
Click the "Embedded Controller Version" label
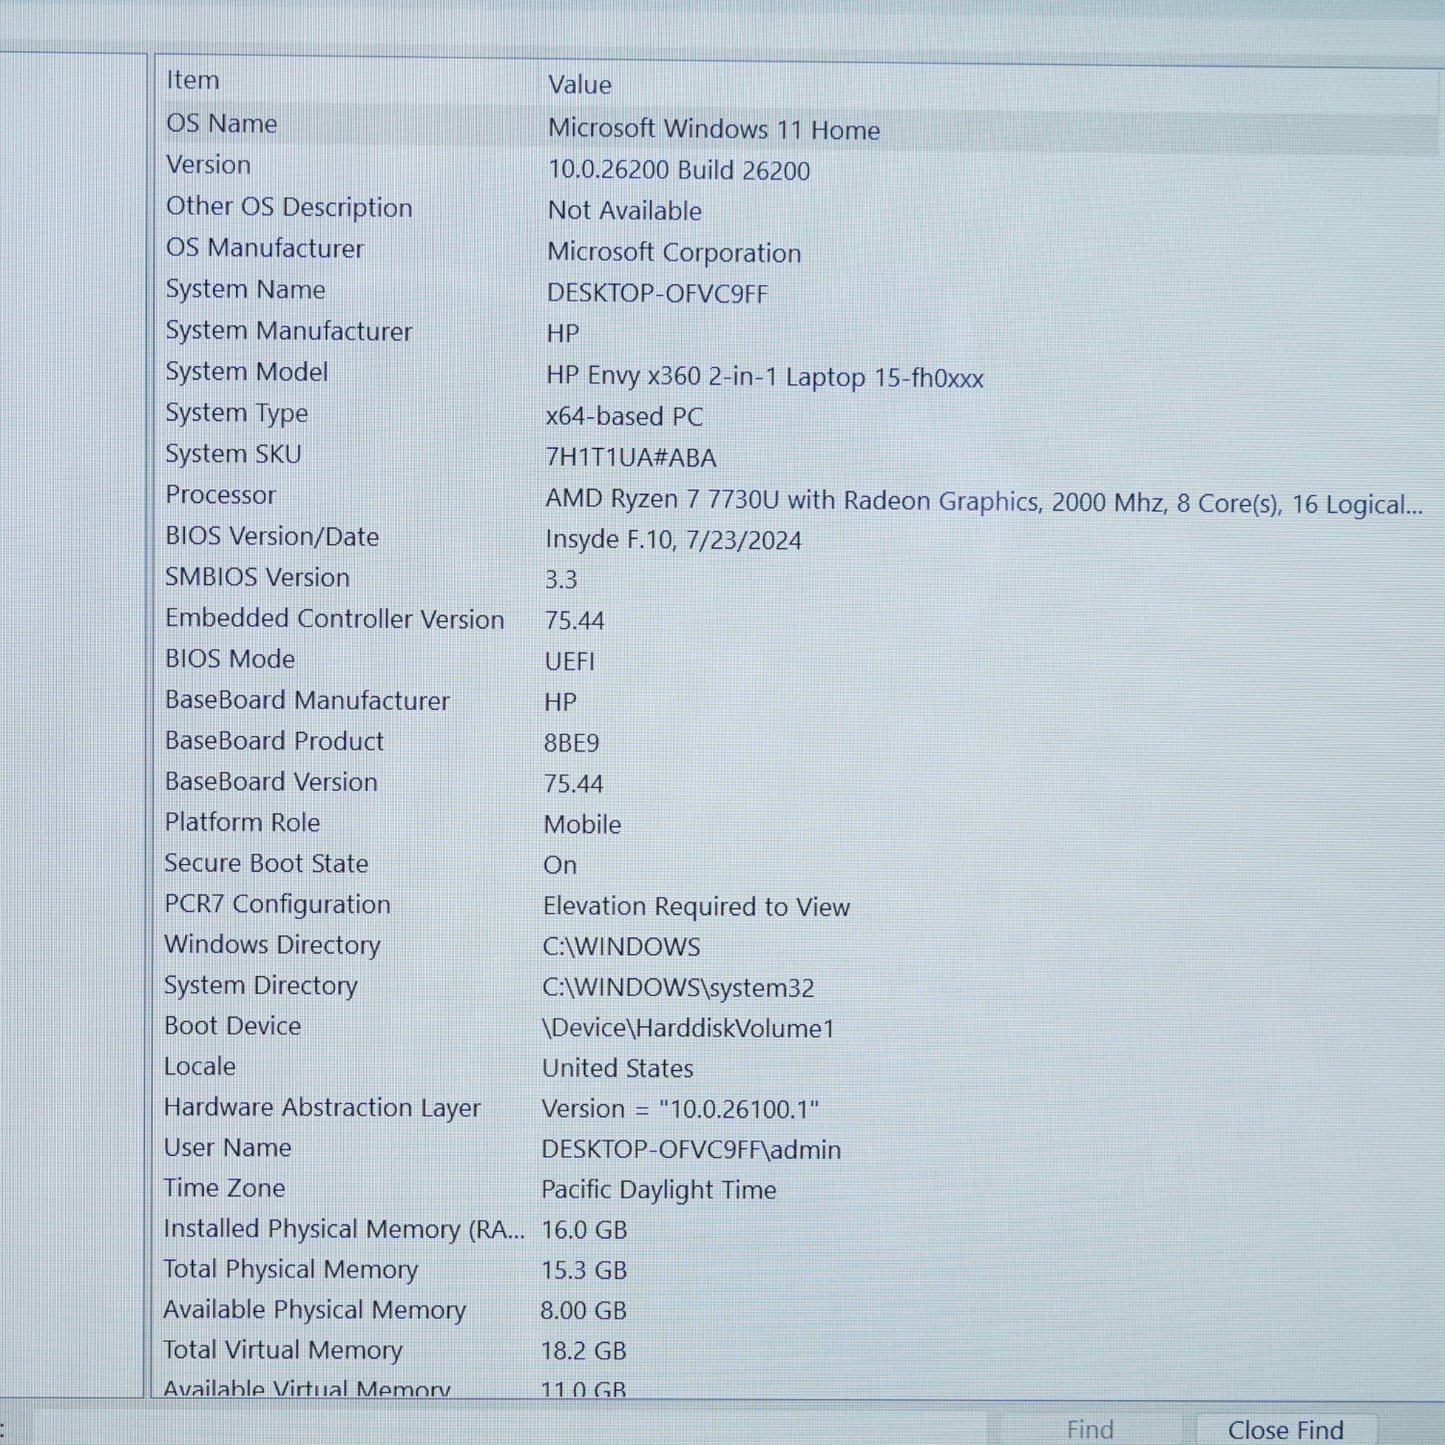[335, 618]
